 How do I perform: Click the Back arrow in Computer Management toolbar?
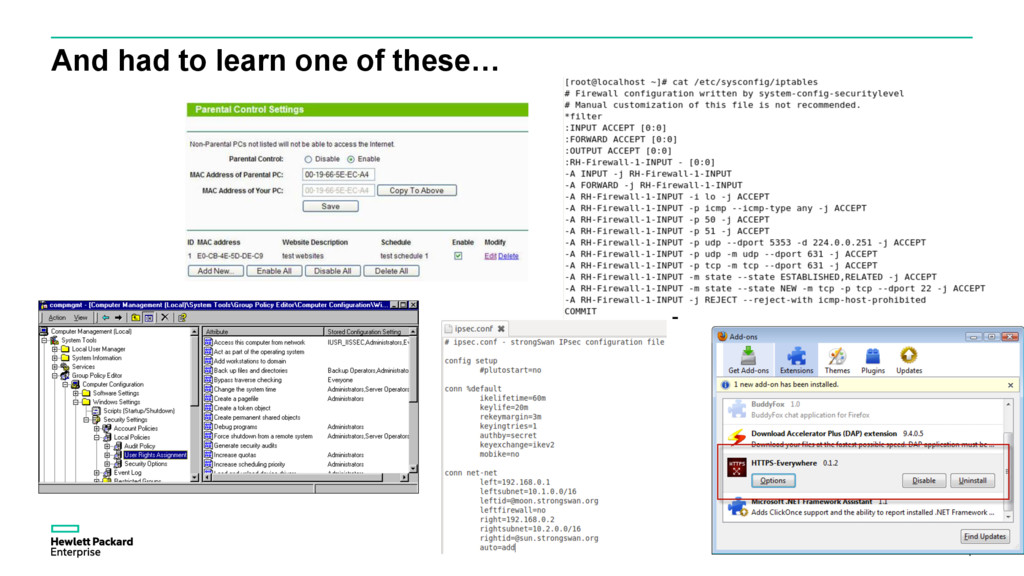tap(105, 317)
